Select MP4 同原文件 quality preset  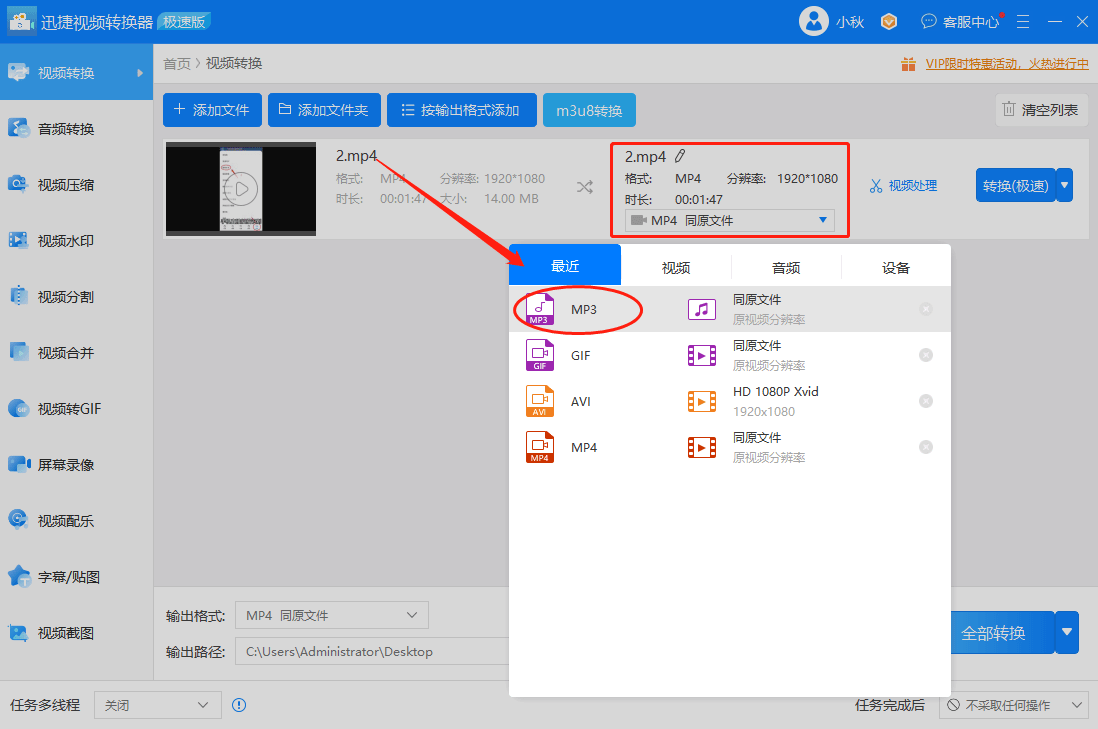click(x=768, y=447)
